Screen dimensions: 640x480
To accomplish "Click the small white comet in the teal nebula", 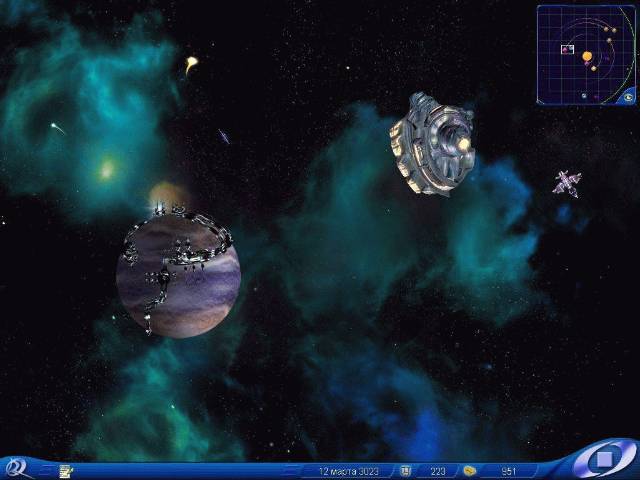I will 57,128.
